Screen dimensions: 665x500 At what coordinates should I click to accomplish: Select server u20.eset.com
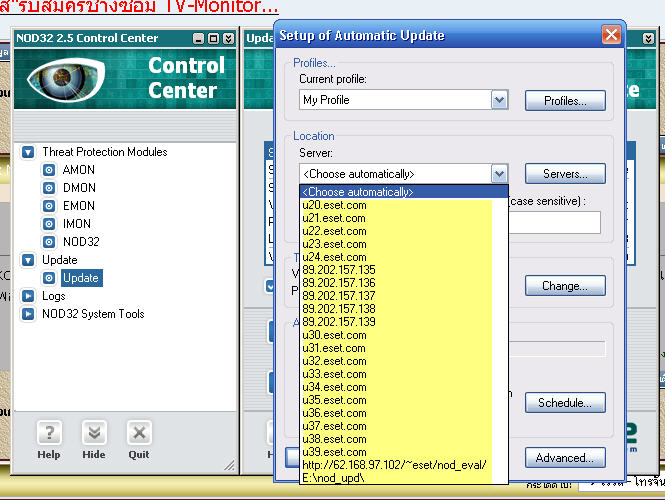tap(404, 205)
